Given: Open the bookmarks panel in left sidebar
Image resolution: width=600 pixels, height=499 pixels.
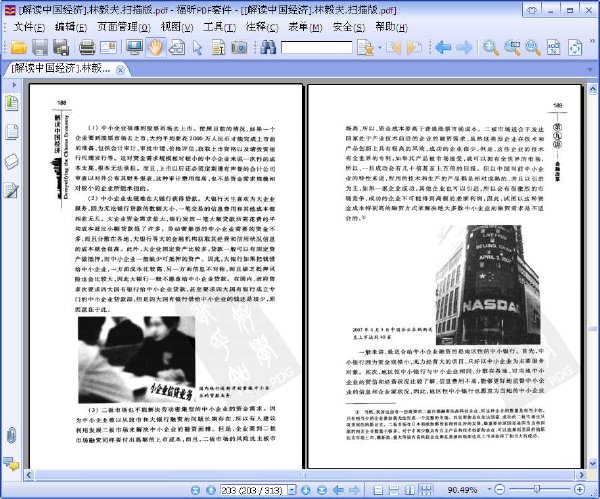Looking at the screenshot, I should pos(11,103).
